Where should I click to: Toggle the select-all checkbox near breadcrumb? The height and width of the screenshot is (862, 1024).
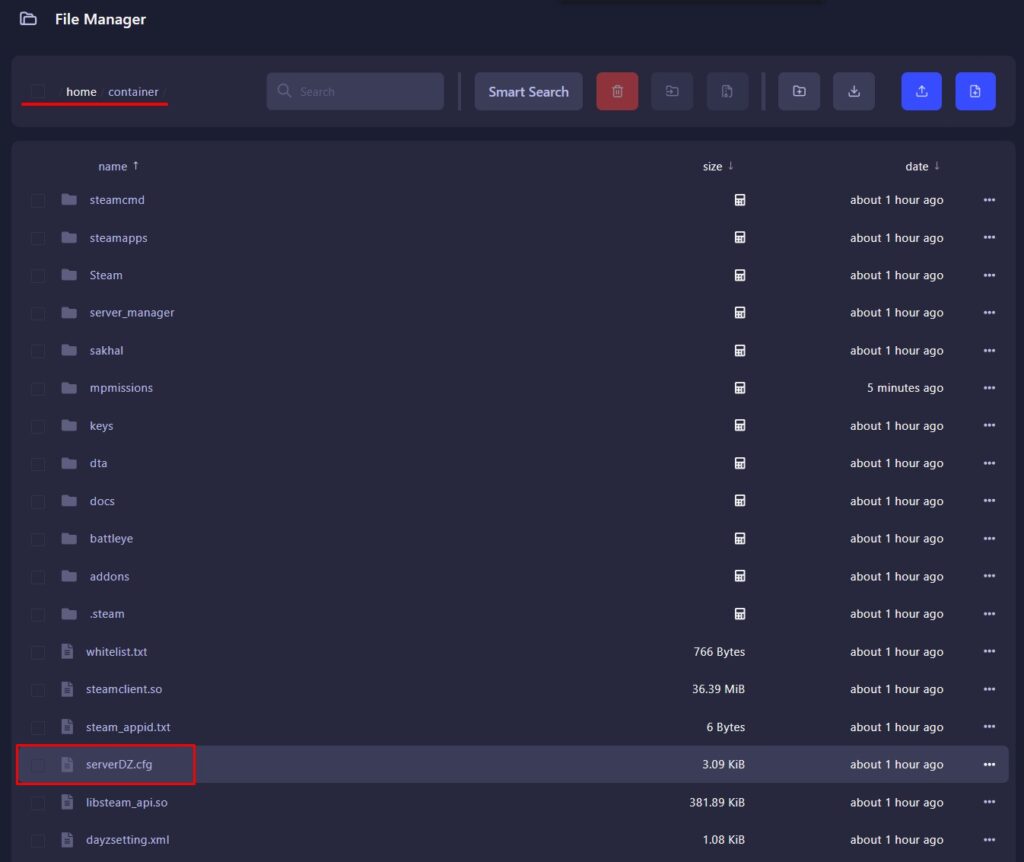(x=38, y=92)
